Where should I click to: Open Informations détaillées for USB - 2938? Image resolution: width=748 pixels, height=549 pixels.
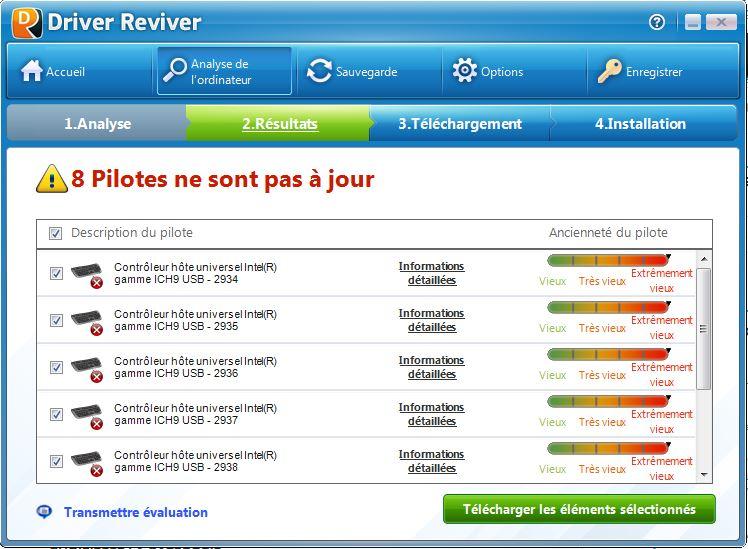point(432,461)
